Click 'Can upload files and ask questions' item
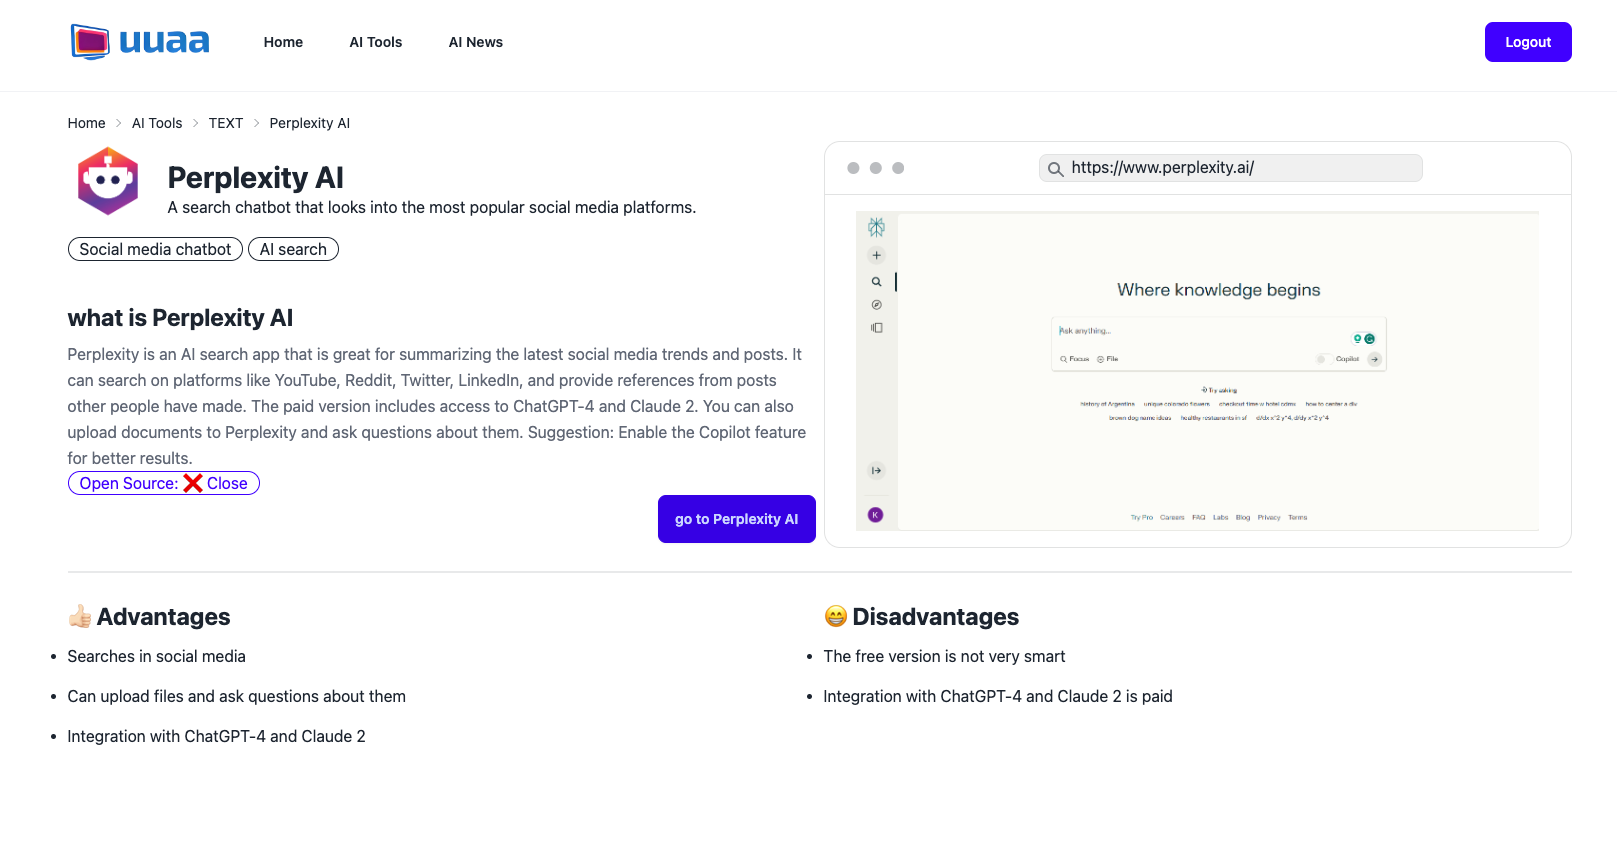Viewport: 1617px width, 855px height. 237,697
